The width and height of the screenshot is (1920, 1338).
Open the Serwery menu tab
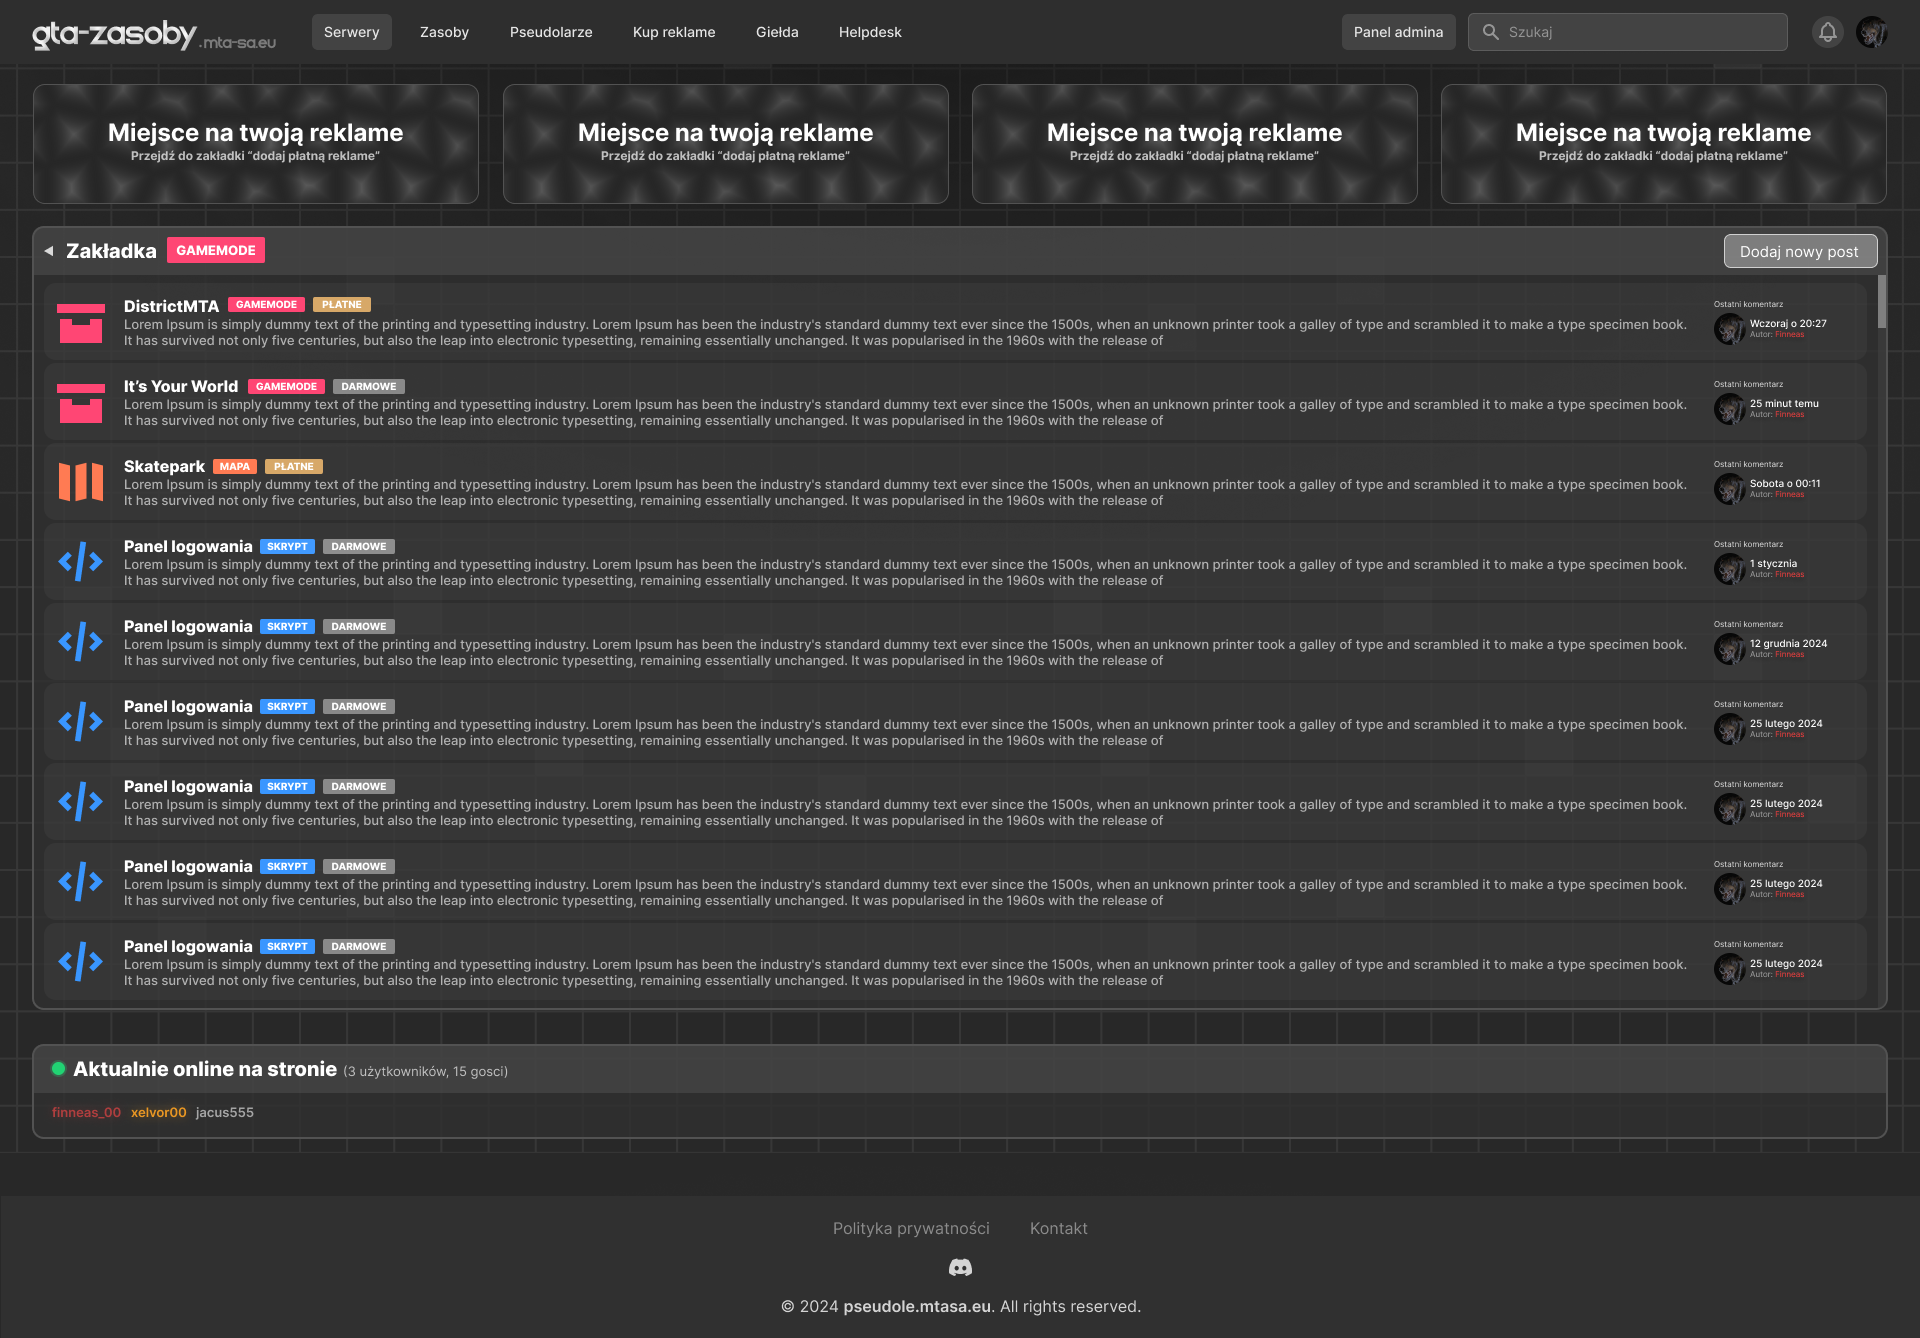point(351,32)
